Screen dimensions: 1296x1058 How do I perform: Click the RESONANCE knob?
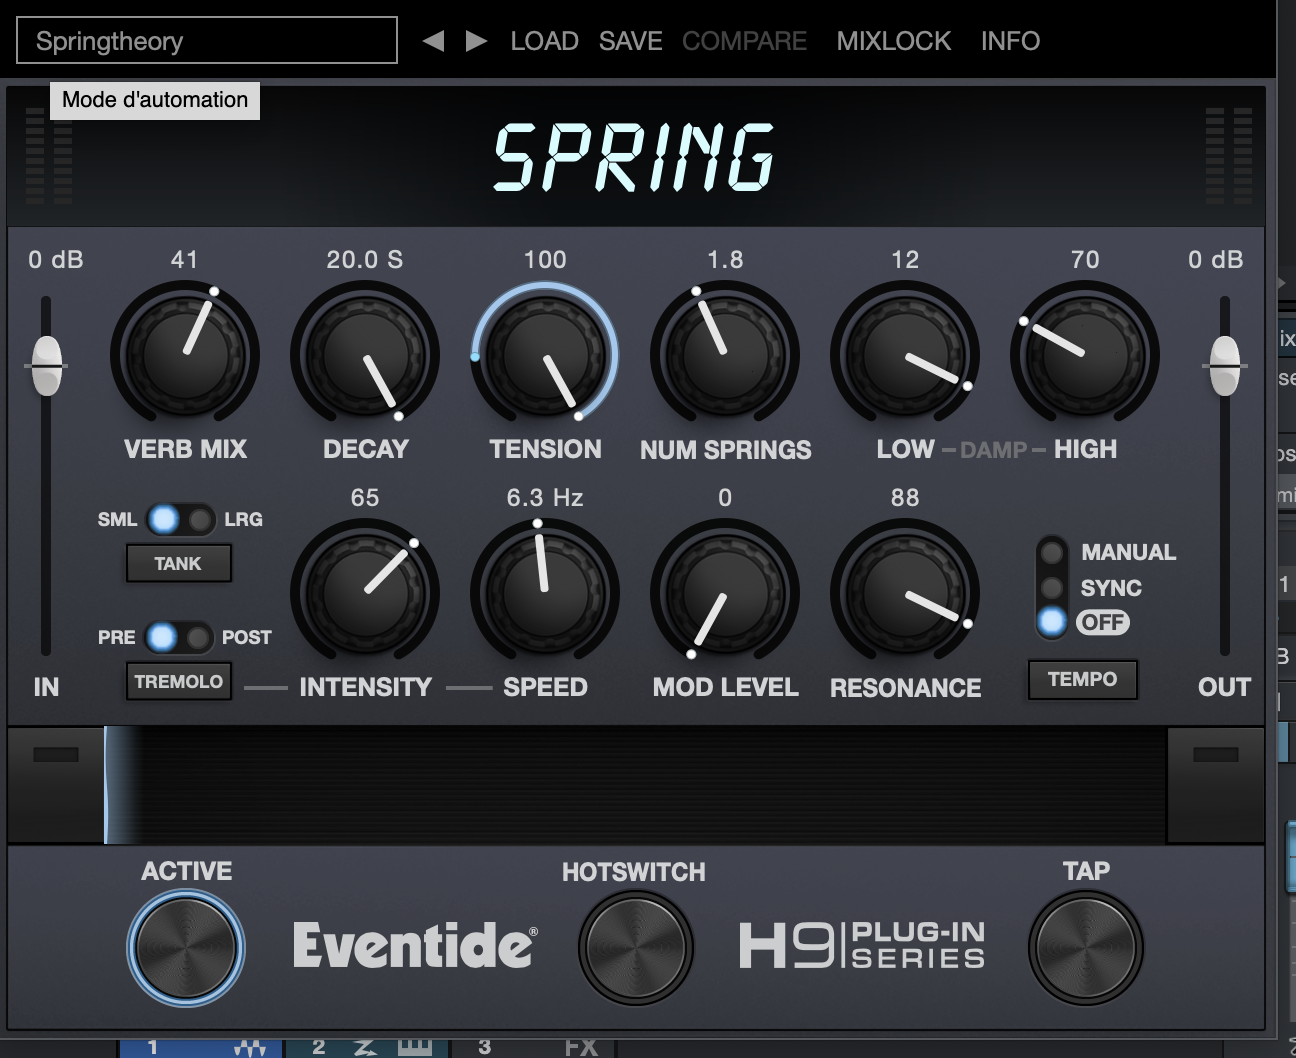(905, 593)
